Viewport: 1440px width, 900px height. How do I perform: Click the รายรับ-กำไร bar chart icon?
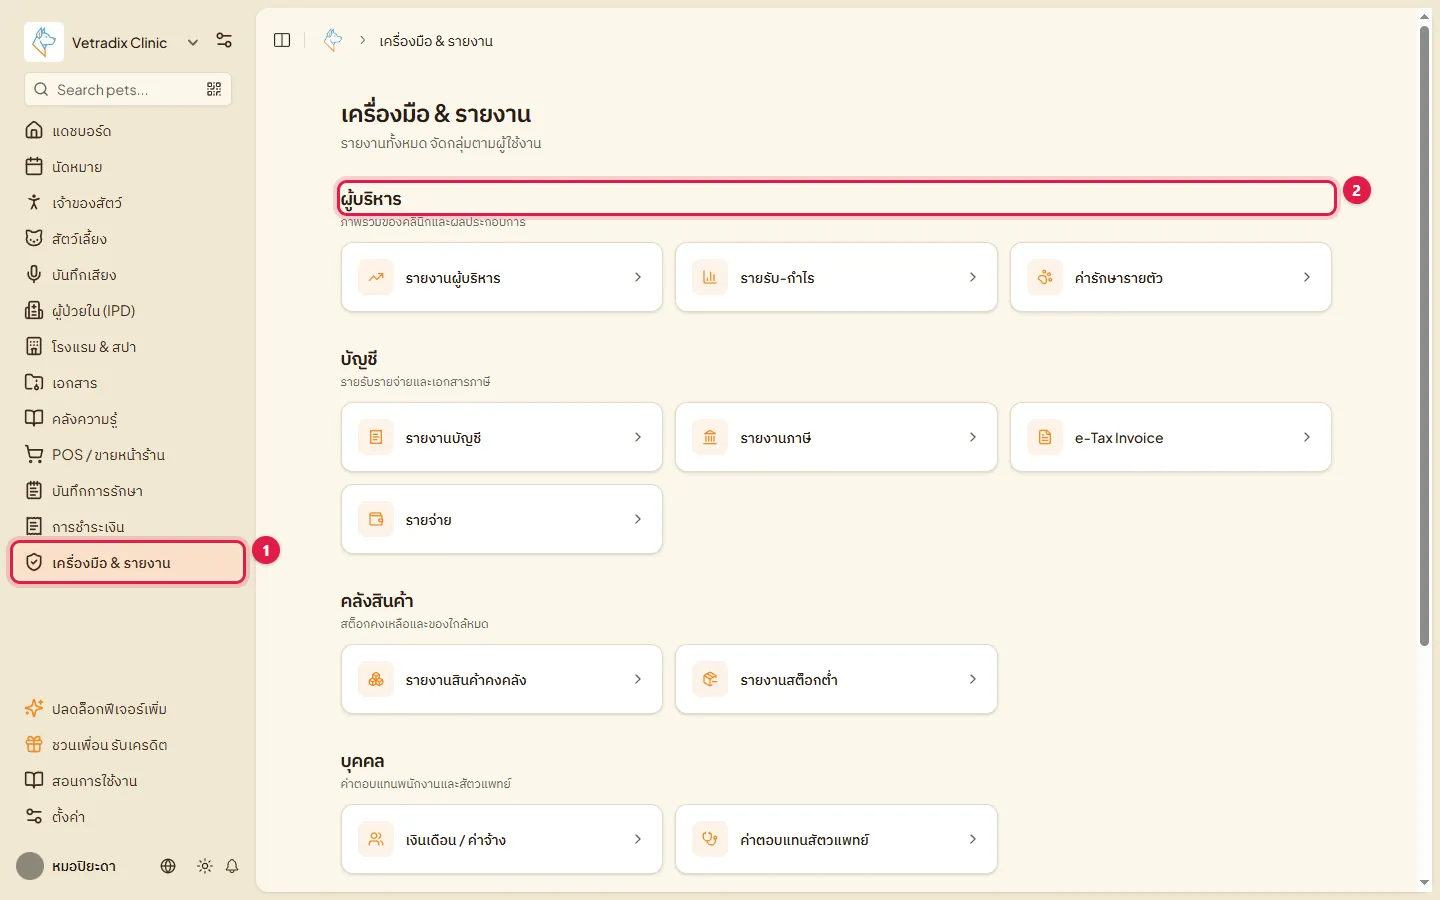pos(710,277)
